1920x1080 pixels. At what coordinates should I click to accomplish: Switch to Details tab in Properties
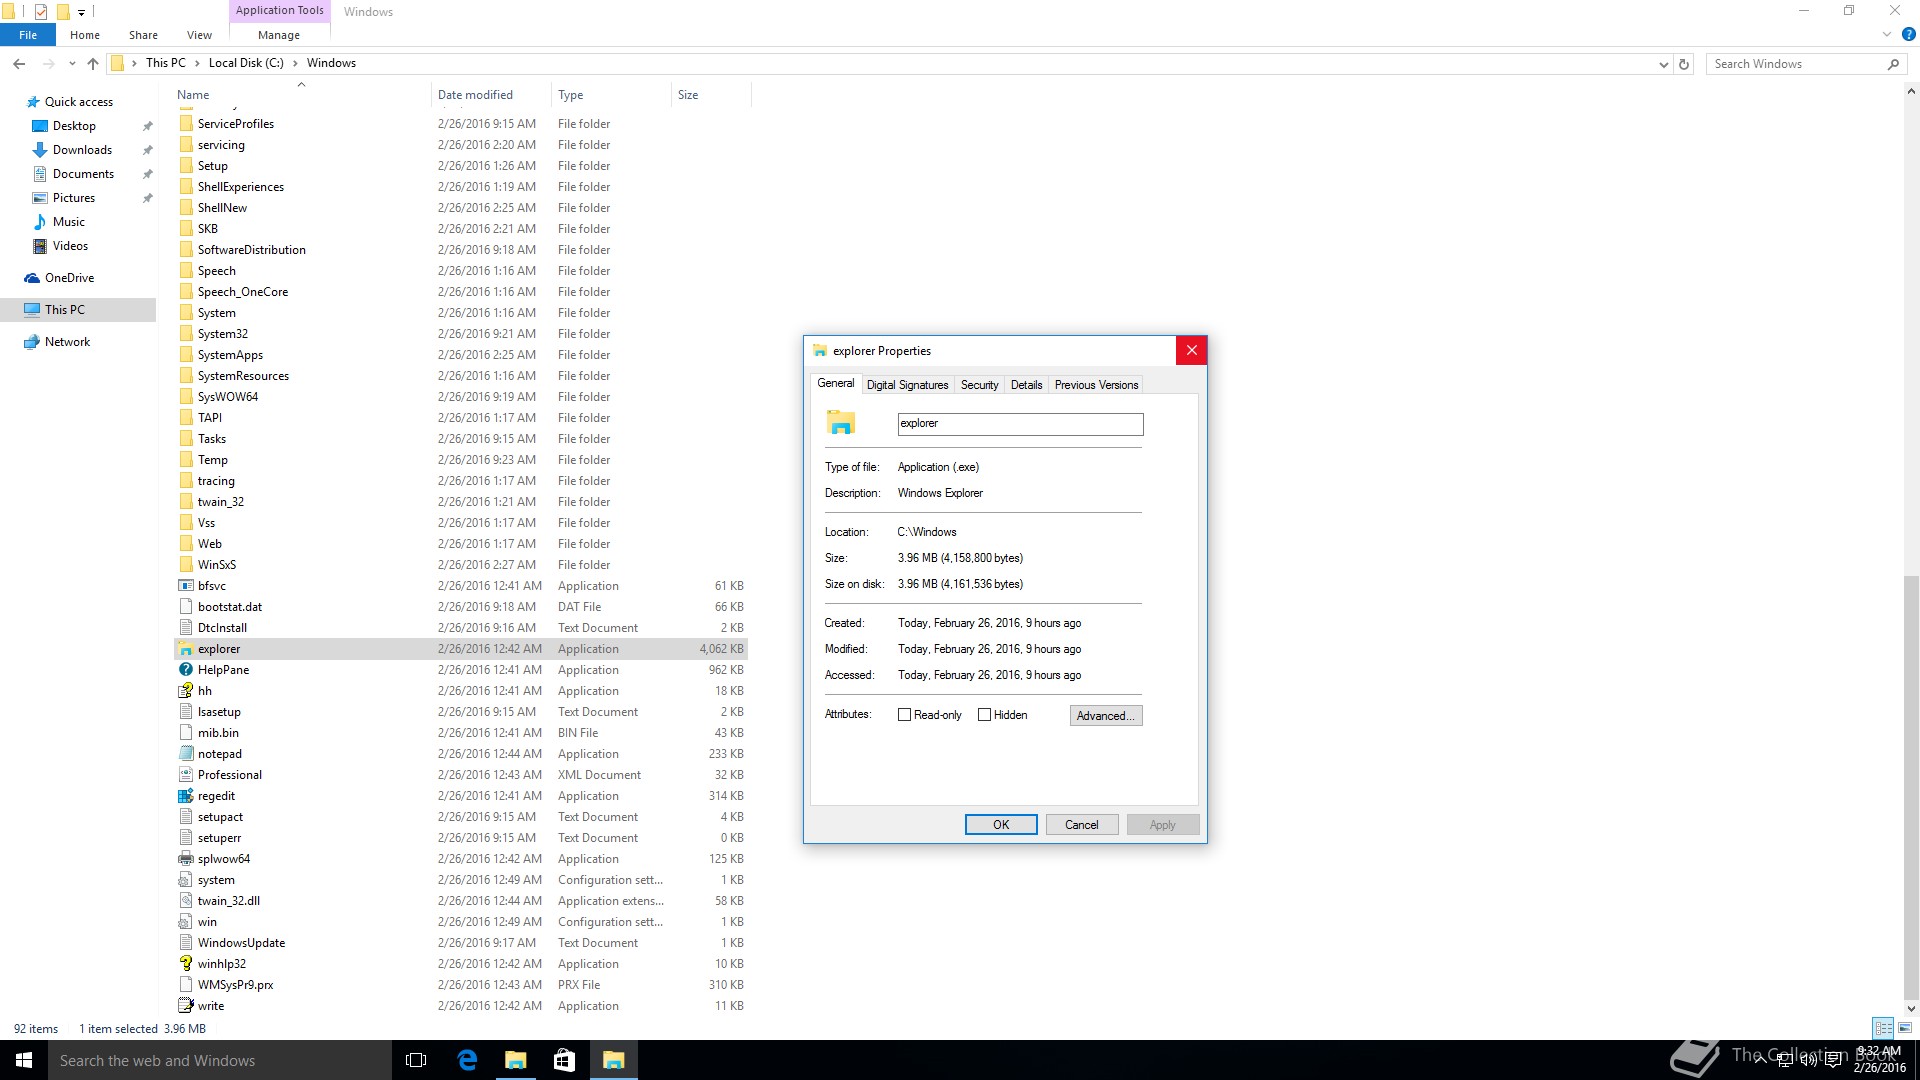(1026, 385)
